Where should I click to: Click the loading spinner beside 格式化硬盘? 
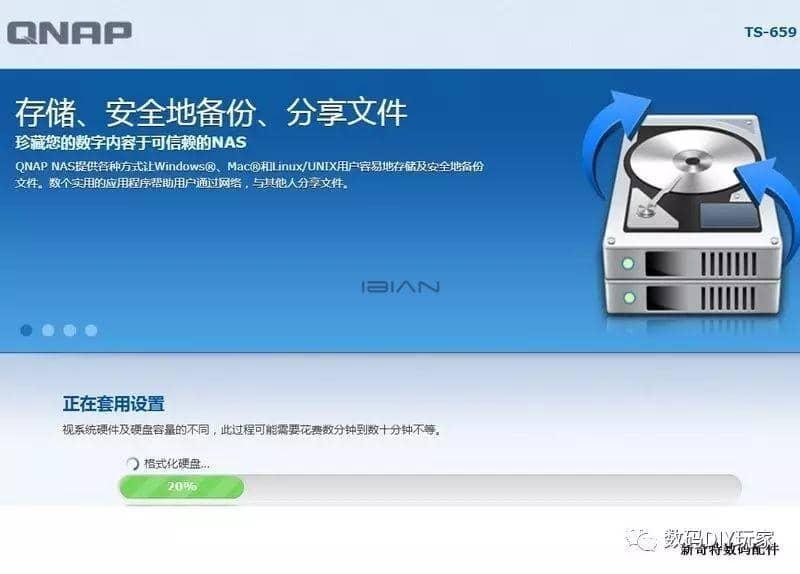(x=132, y=464)
